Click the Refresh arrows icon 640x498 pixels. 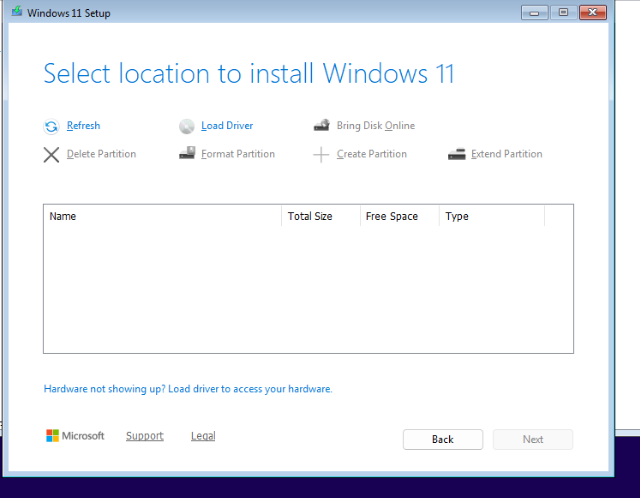51,126
